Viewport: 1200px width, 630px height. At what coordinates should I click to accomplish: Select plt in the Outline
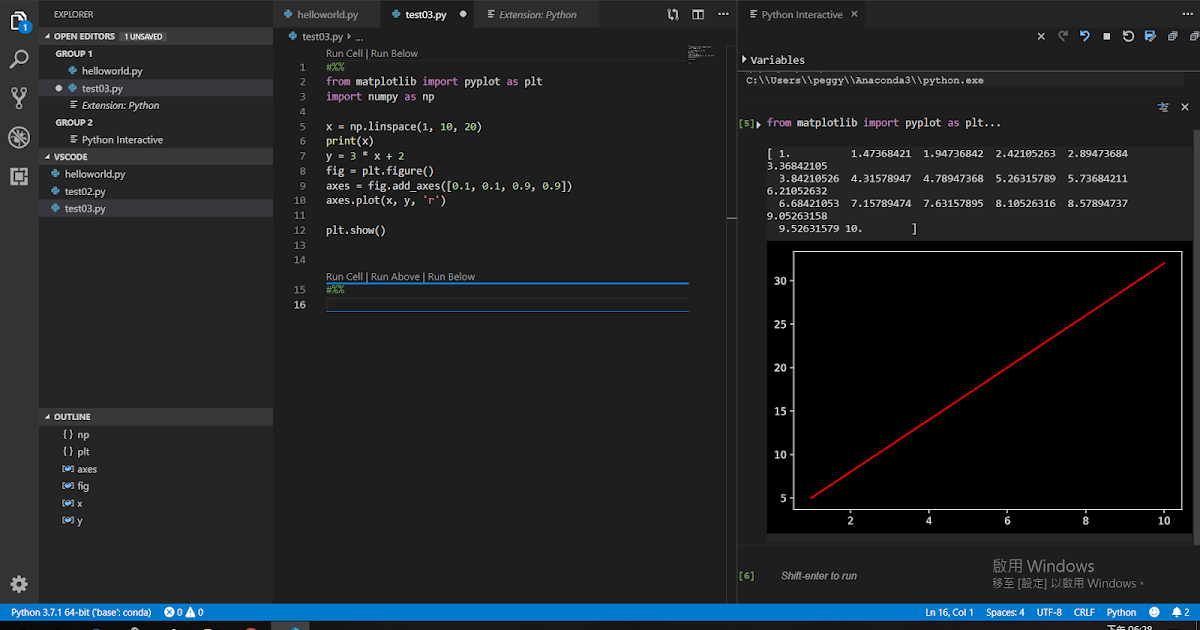155,452
